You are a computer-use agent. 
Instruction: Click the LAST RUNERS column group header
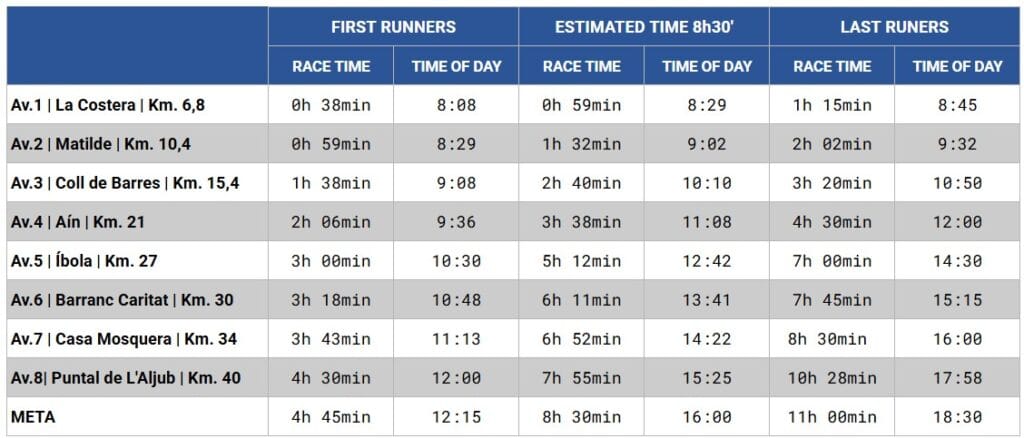[x=894, y=27]
